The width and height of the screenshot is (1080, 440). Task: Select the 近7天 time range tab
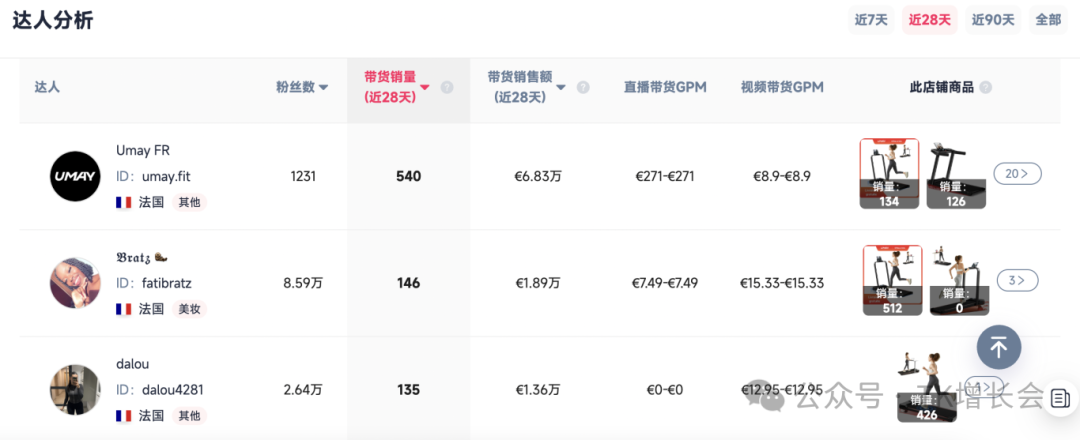(x=870, y=20)
